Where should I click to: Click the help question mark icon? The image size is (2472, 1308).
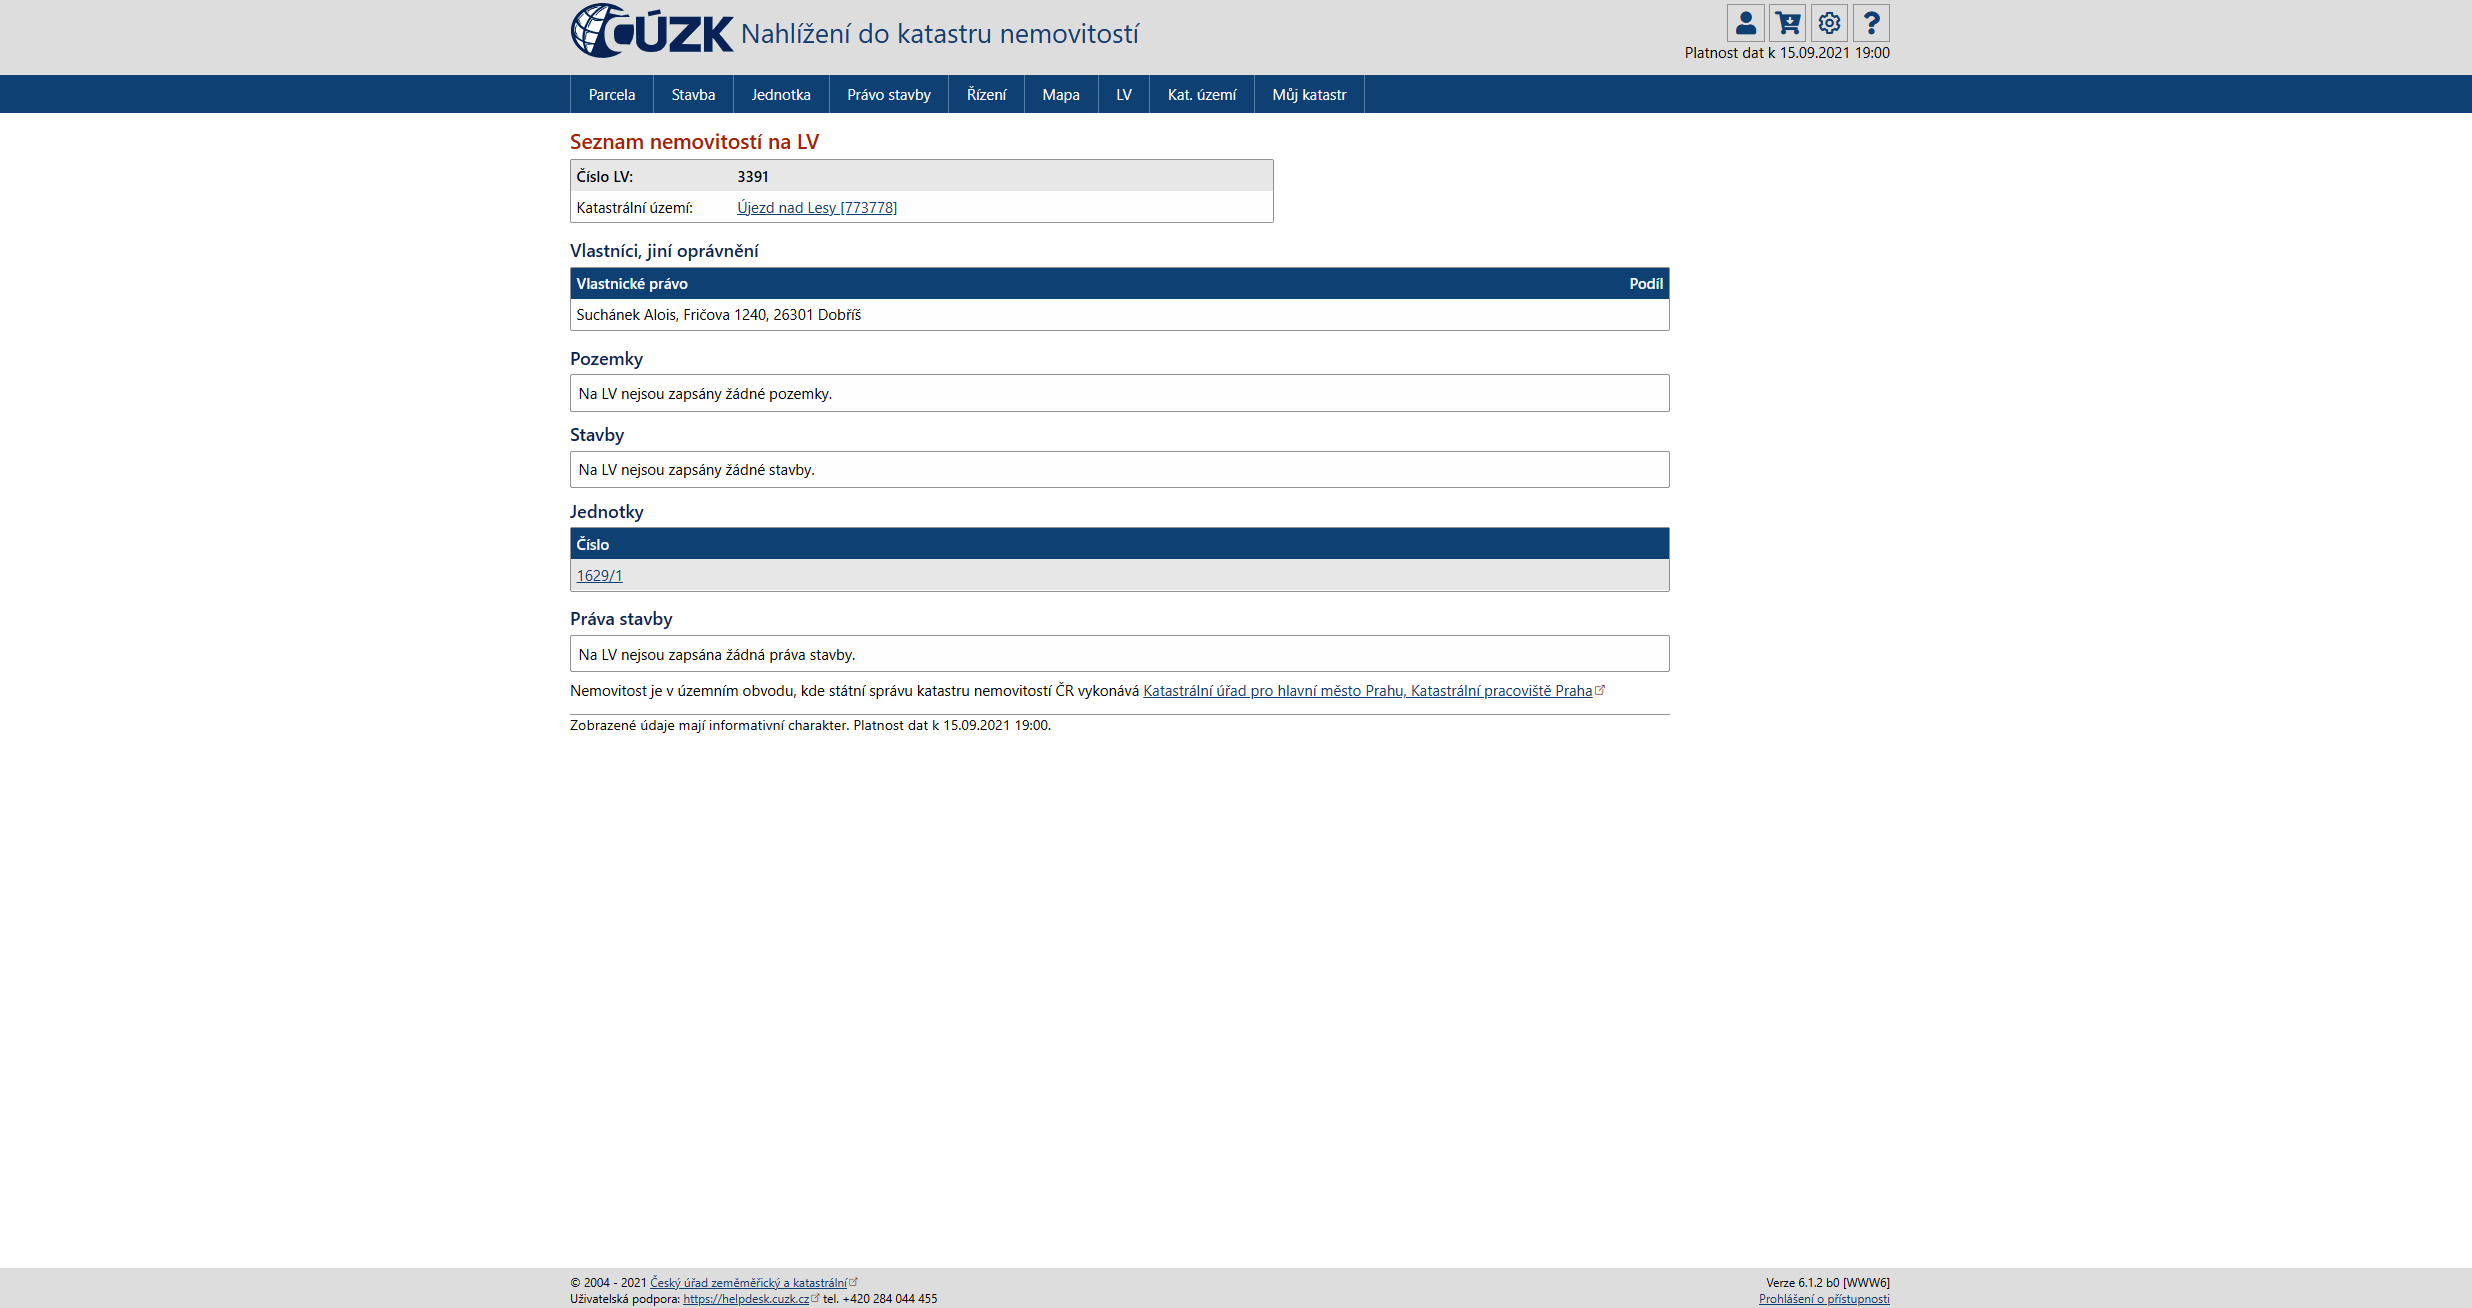tap(1871, 23)
